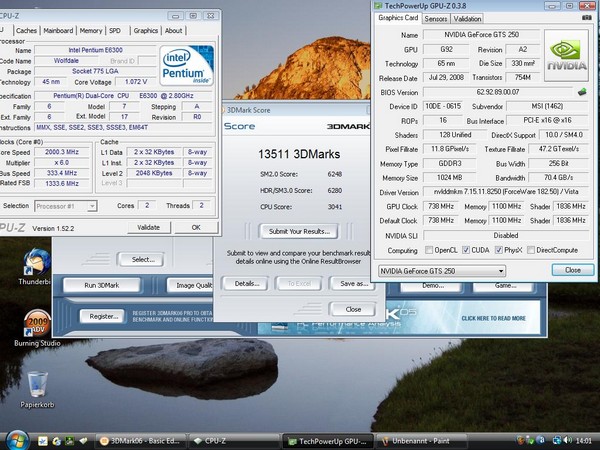Open the volume speaker icon in the system tray
Viewport: 600px width, 450px height.
point(568,440)
